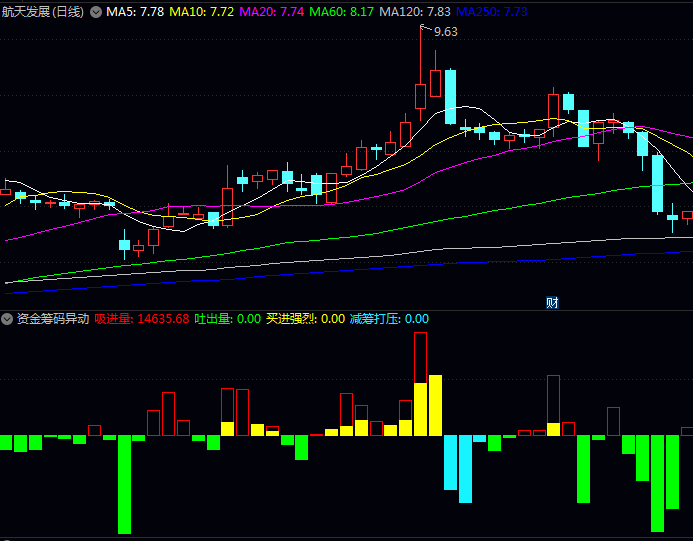This screenshot has width=693, height=541.
Task: Click the 9.63 high price annotation
Action: (445, 32)
